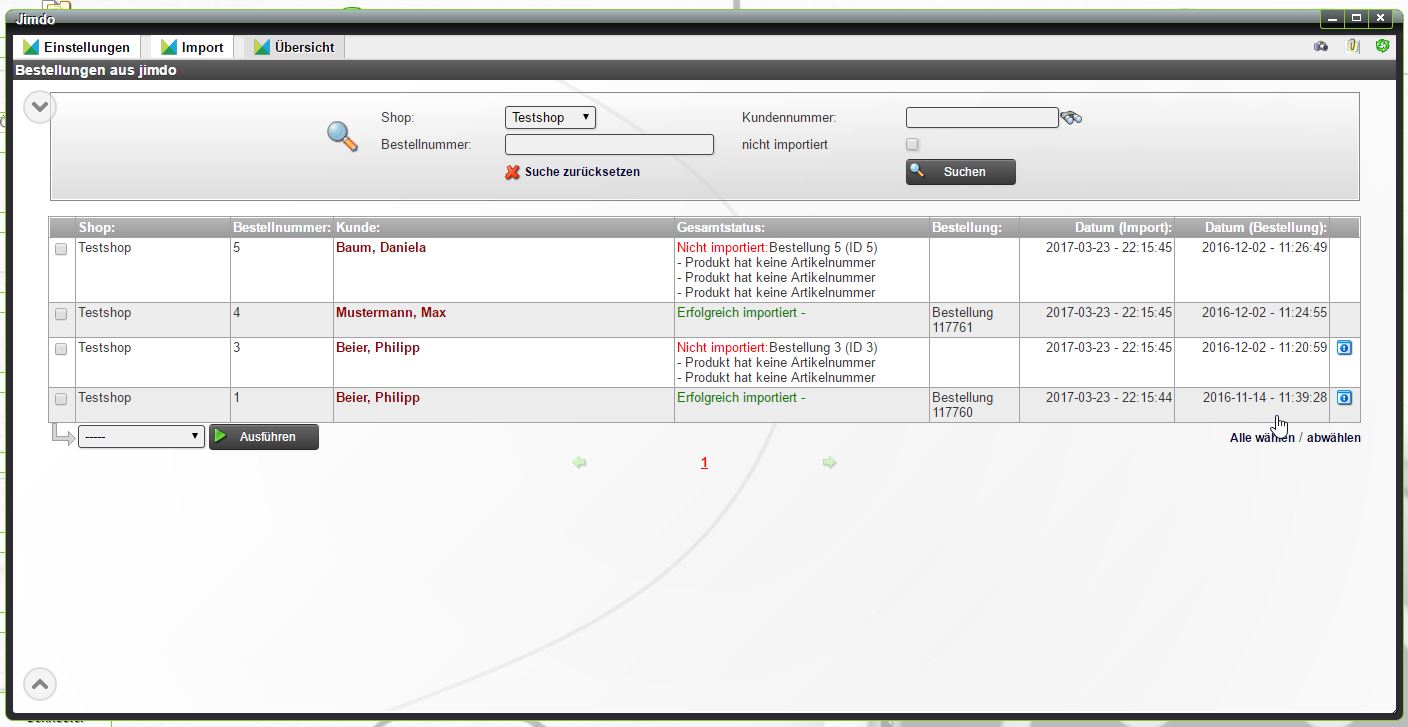
Task: Tick the checkbox for order 5 Baum, Daniela
Action: [x=61, y=249]
